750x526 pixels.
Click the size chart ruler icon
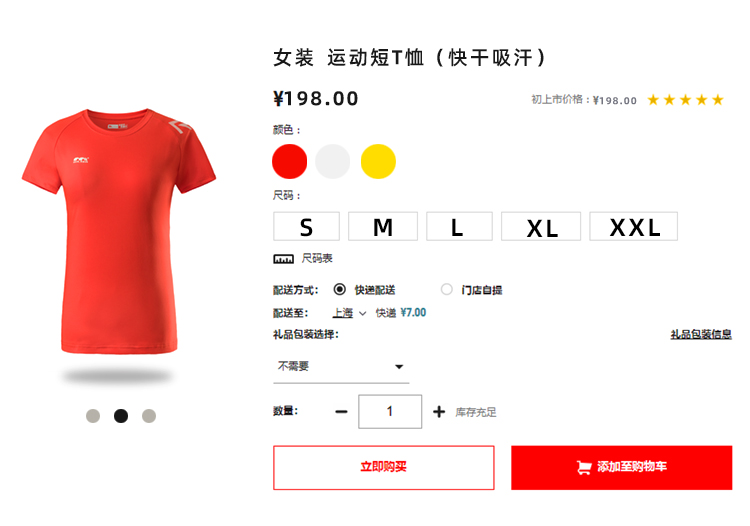click(x=283, y=259)
